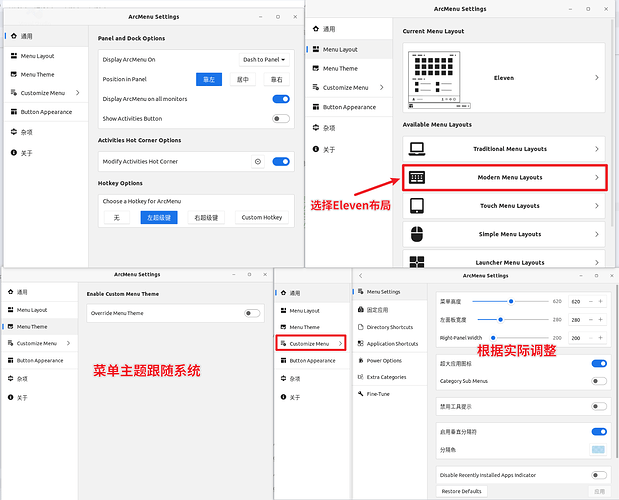Click 菜单高度 value field showing 620
619x500 pixels.
coord(576,301)
